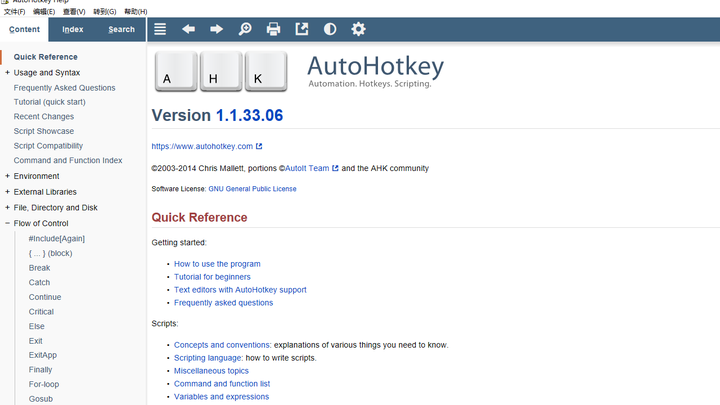The height and width of the screenshot is (405, 720).
Task: Open Recent Changes in sidebar
Action: coord(44,117)
